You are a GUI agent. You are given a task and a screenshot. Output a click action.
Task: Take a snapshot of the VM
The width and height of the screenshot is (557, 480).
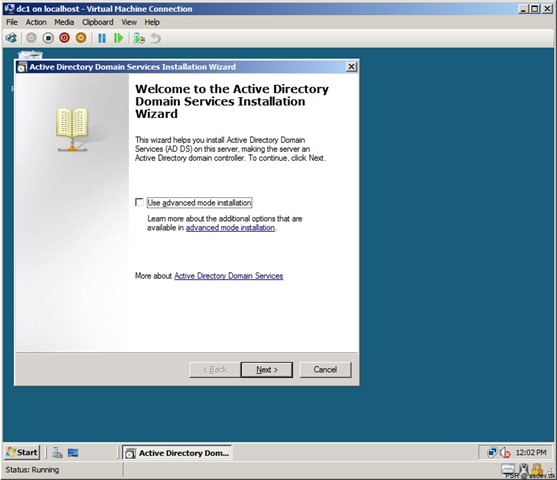click(139, 38)
